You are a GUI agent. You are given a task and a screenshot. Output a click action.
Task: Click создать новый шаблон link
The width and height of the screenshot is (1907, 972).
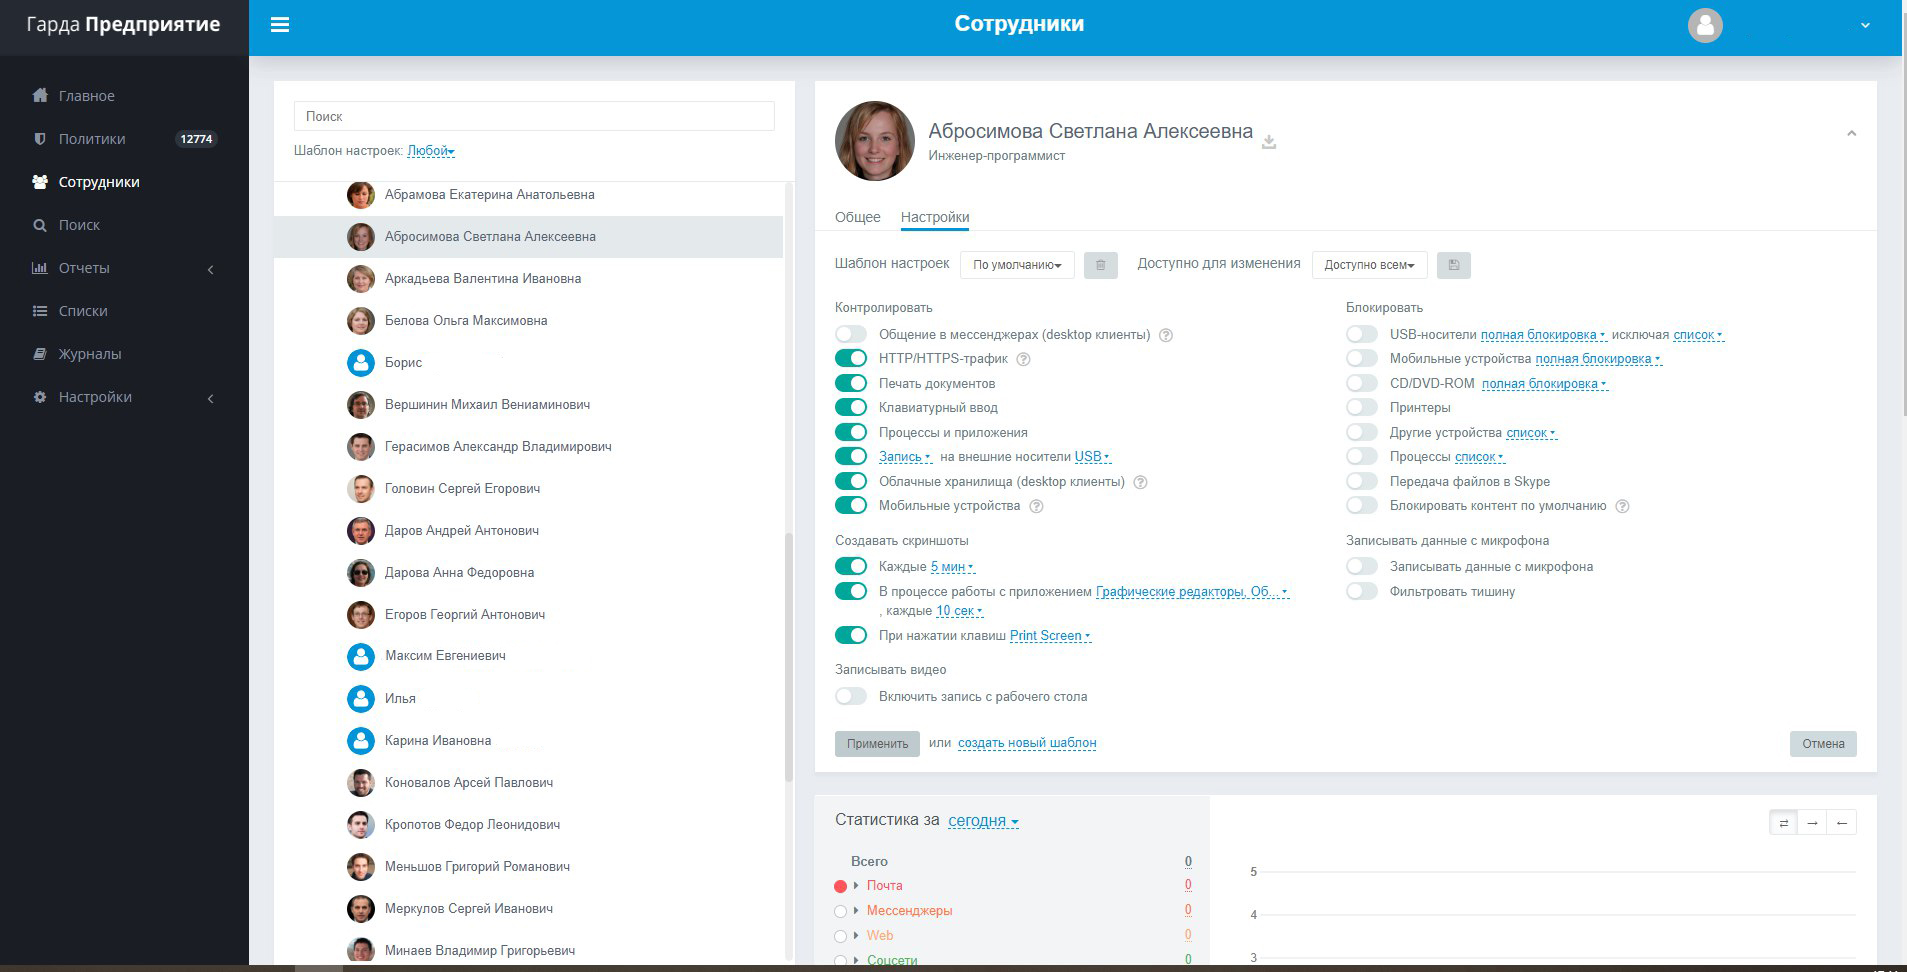pos(1027,743)
